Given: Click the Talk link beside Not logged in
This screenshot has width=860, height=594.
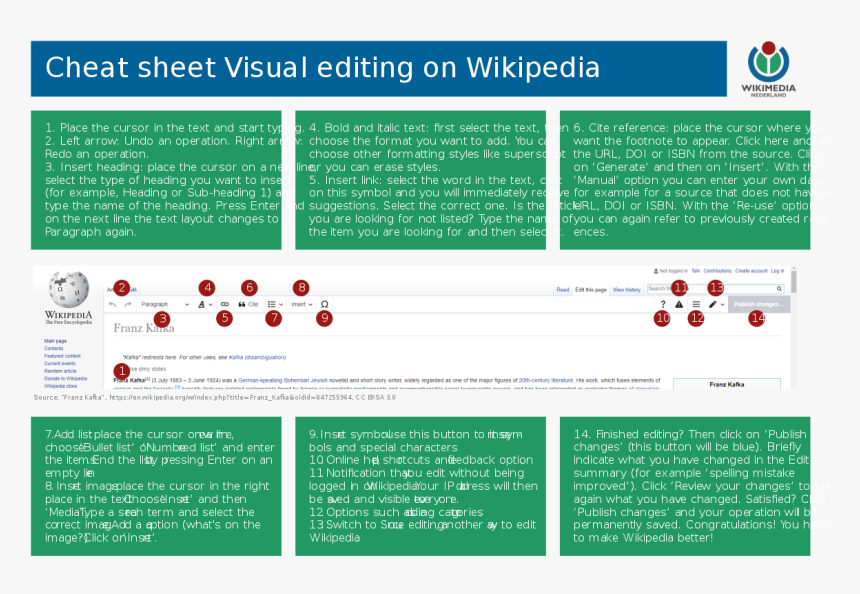Looking at the screenshot, I should point(695,271).
